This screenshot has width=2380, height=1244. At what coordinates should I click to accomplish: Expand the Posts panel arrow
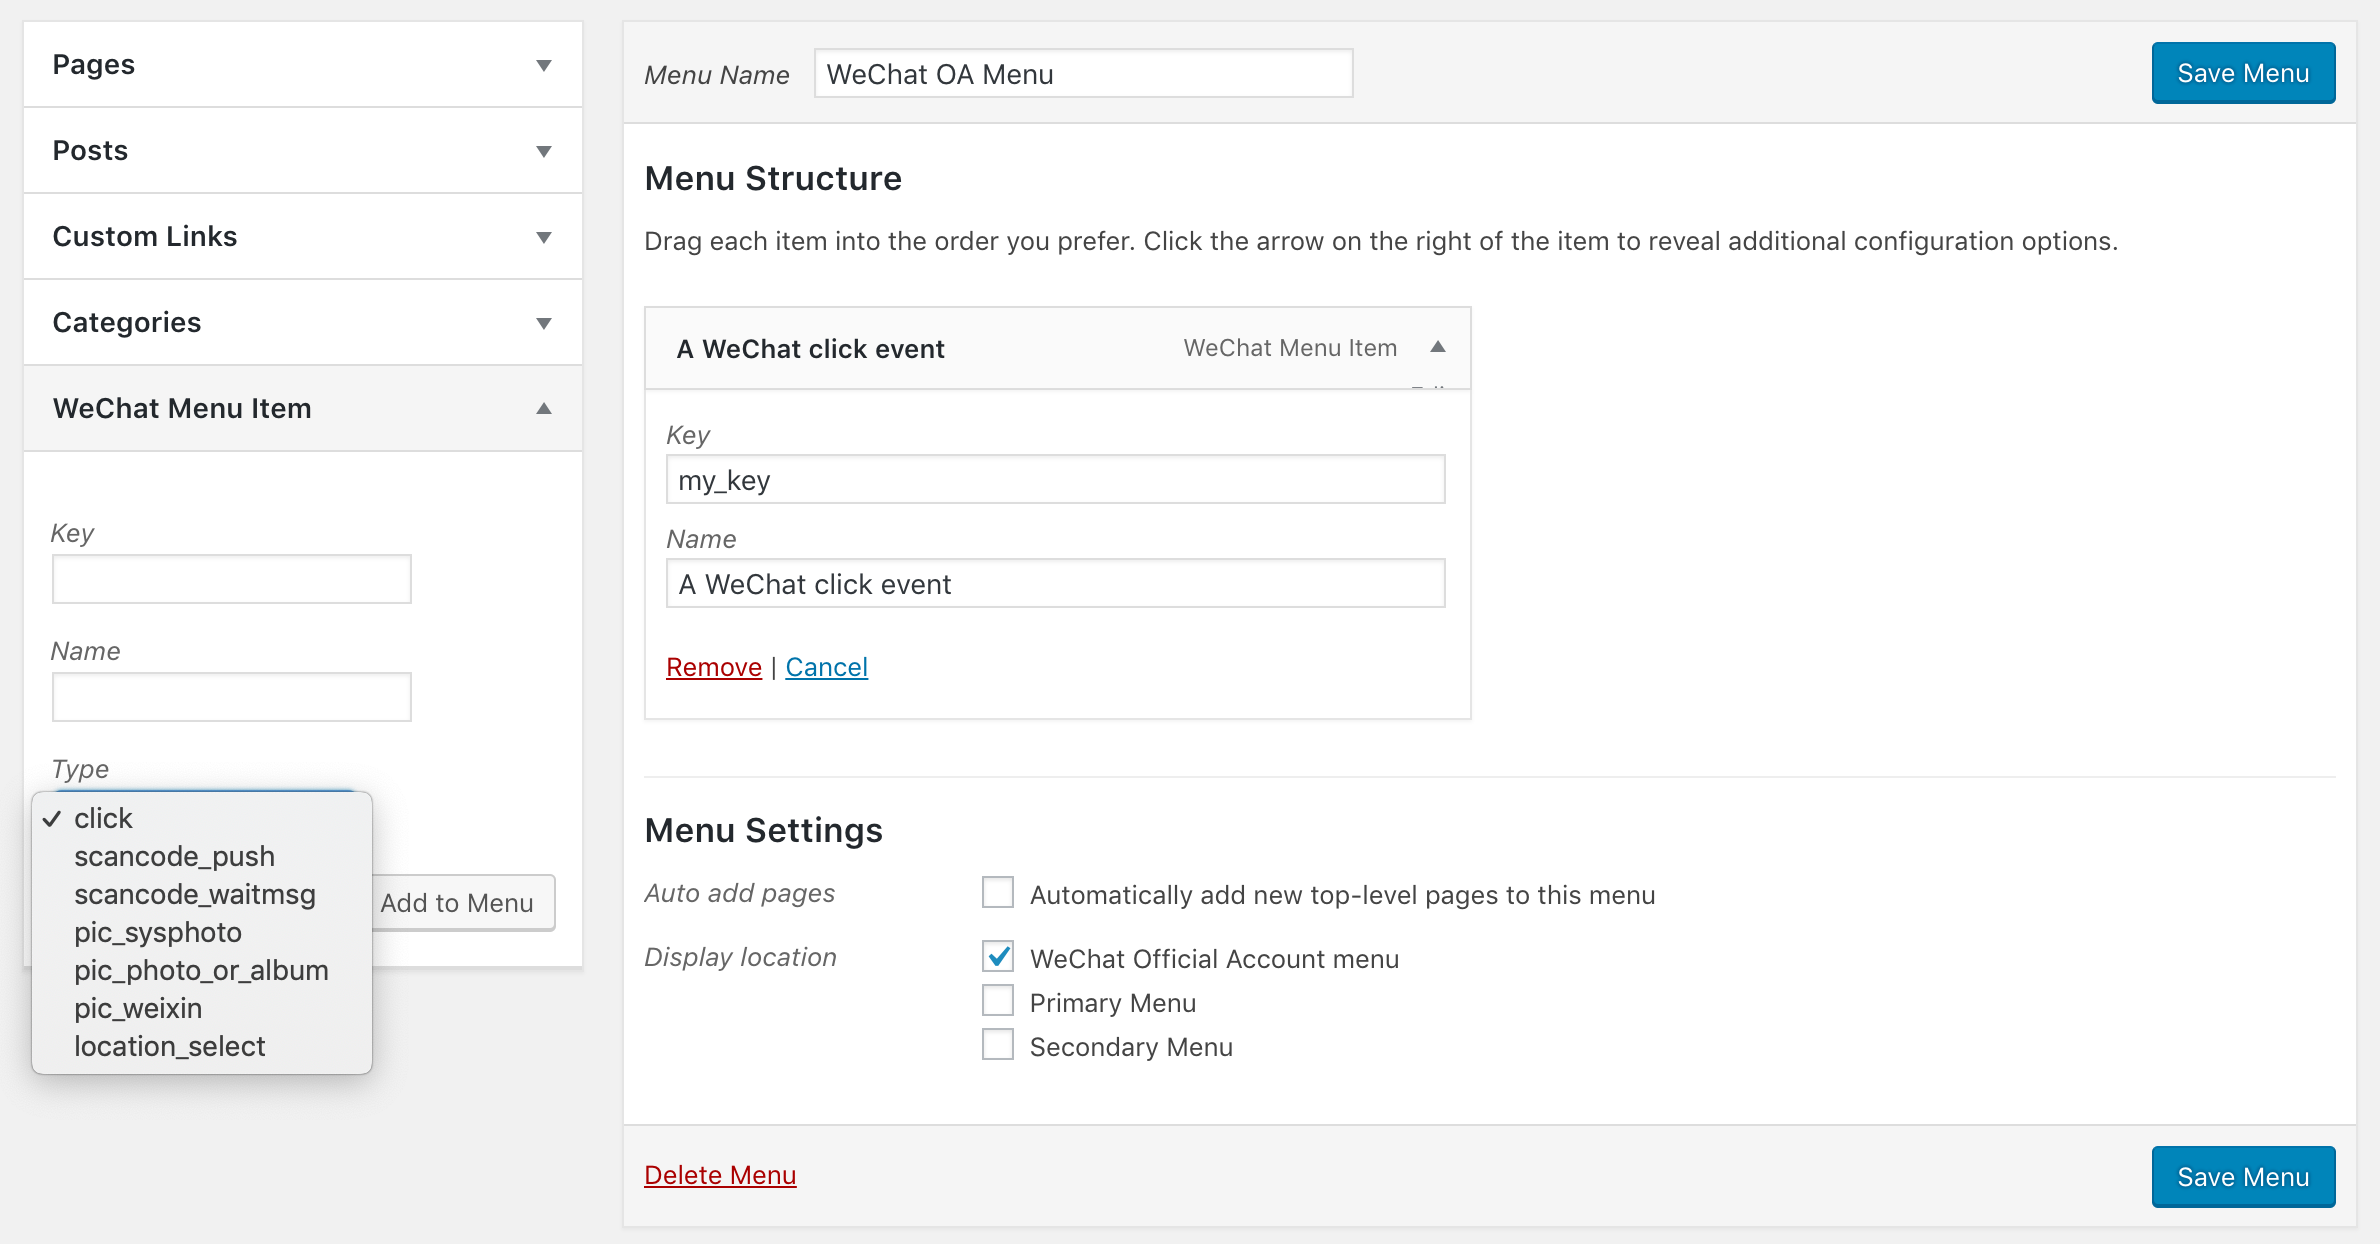[x=544, y=152]
